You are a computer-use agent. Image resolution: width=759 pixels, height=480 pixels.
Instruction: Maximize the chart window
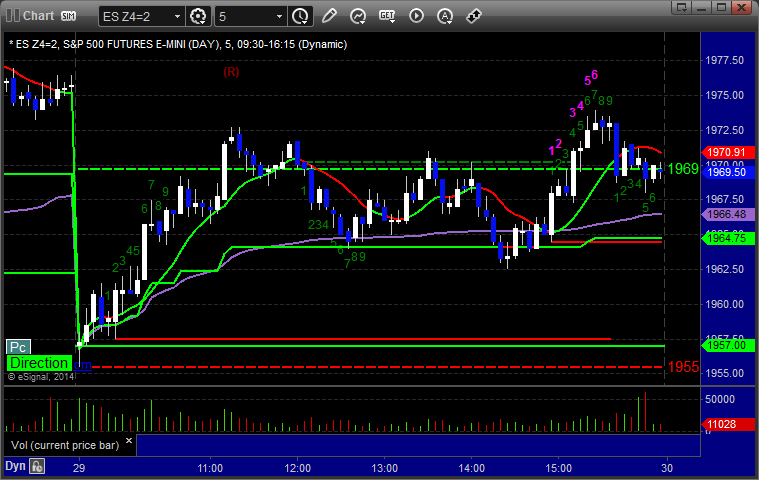point(721,7)
